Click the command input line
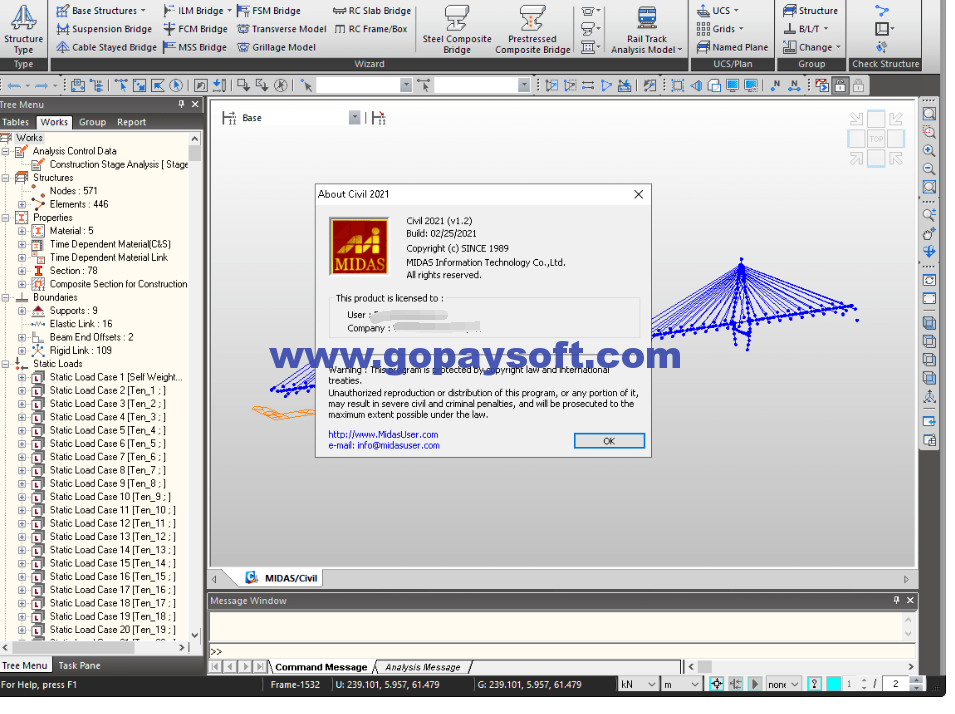 point(560,651)
